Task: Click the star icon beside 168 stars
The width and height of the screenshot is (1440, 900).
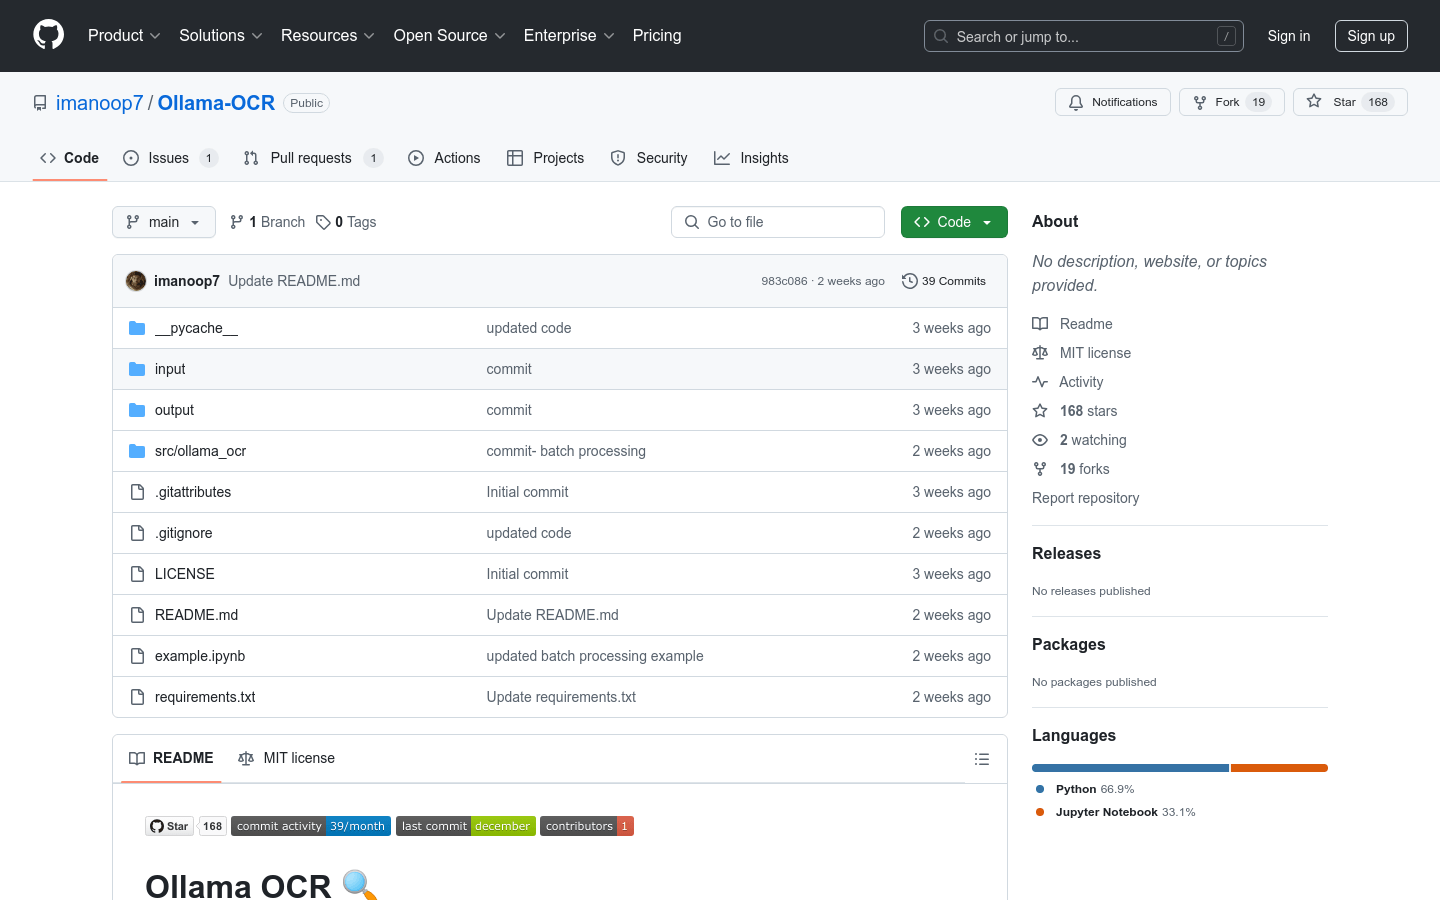Action: [x=1040, y=411]
